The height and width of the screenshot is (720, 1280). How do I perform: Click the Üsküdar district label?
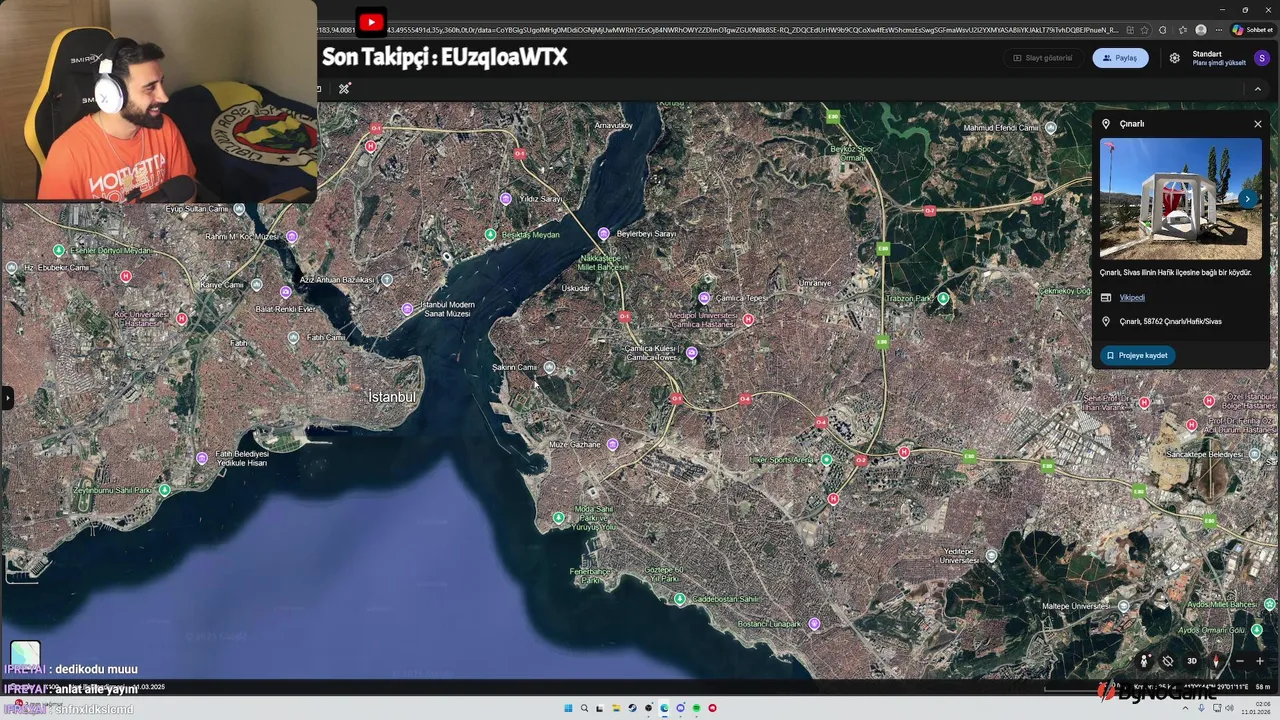576,288
